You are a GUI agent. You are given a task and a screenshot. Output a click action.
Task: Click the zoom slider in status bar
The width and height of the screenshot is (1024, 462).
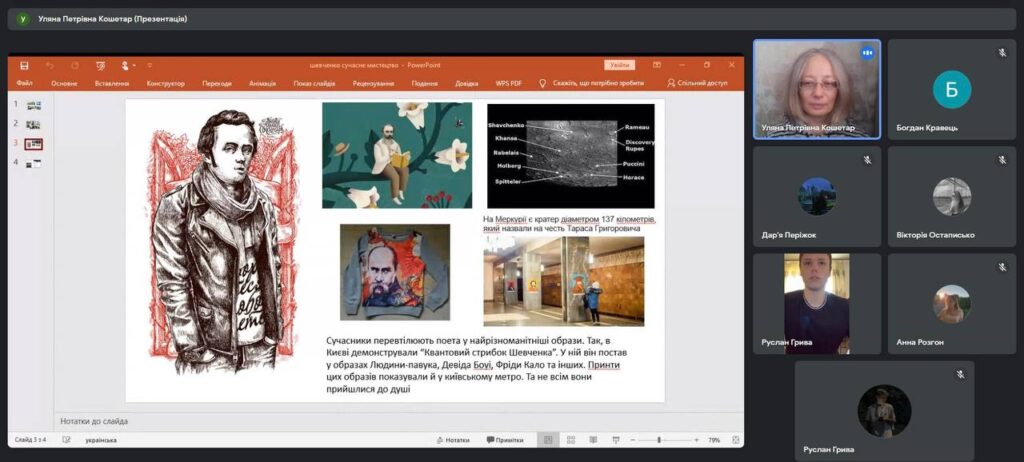point(659,440)
